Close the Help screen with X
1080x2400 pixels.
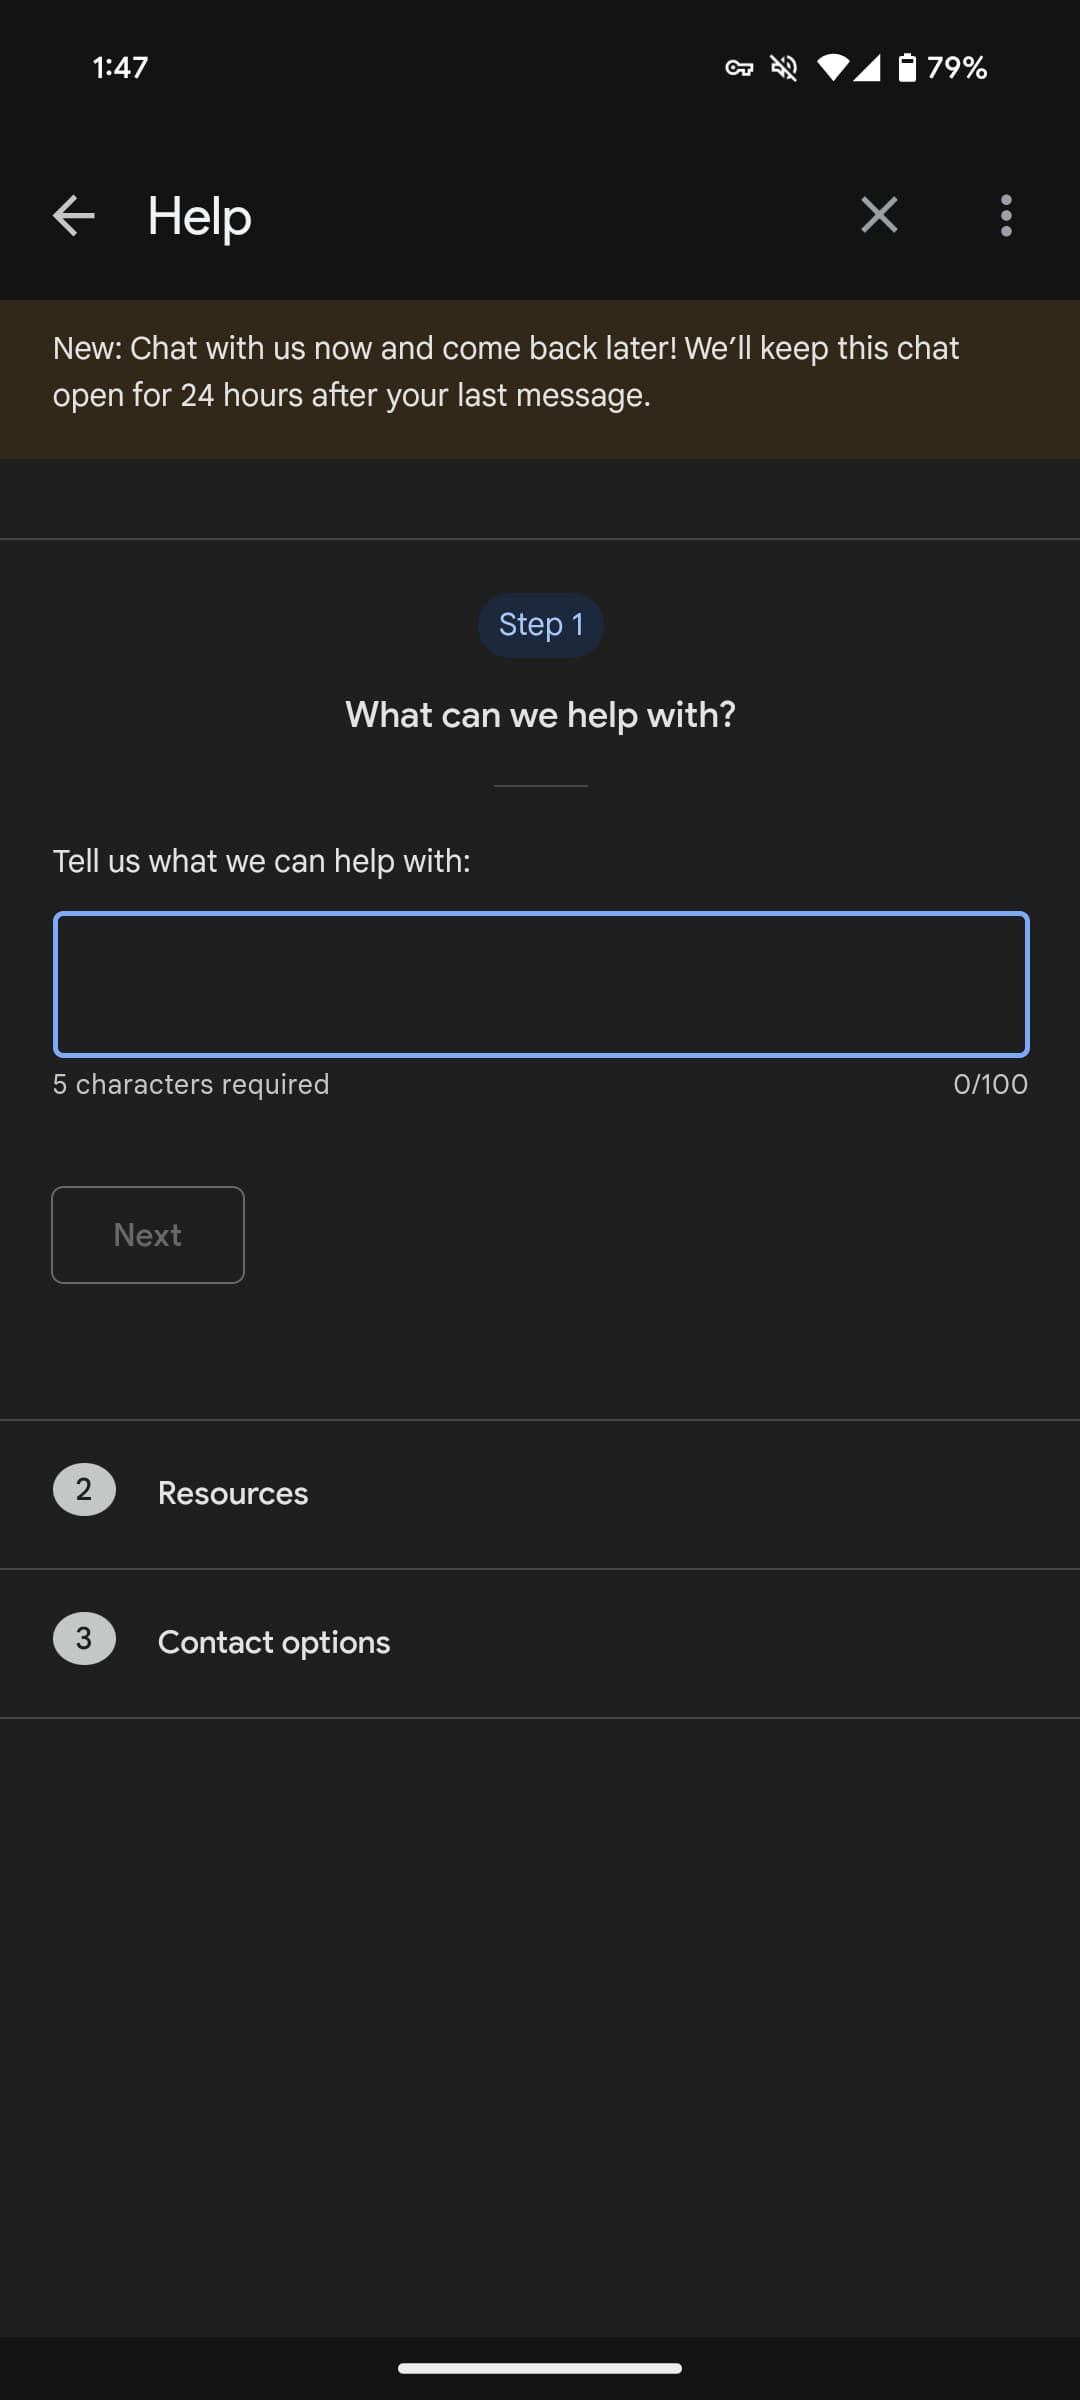[879, 215]
